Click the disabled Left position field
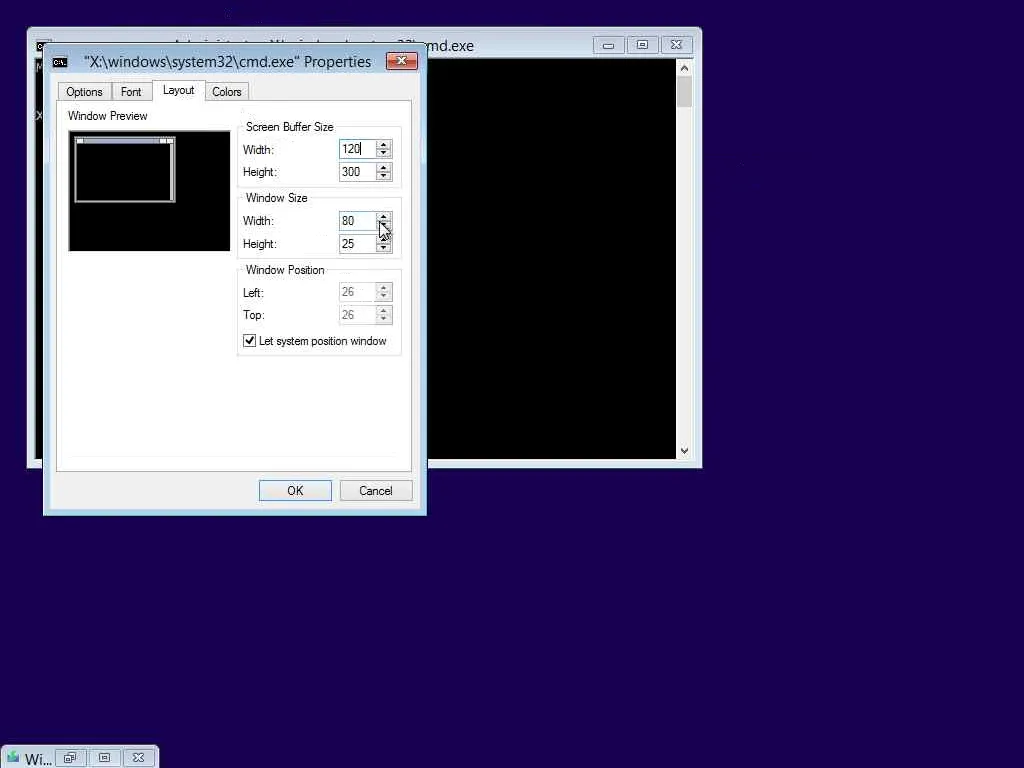The height and width of the screenshot is (768, 1024). (x=357, y=292)
